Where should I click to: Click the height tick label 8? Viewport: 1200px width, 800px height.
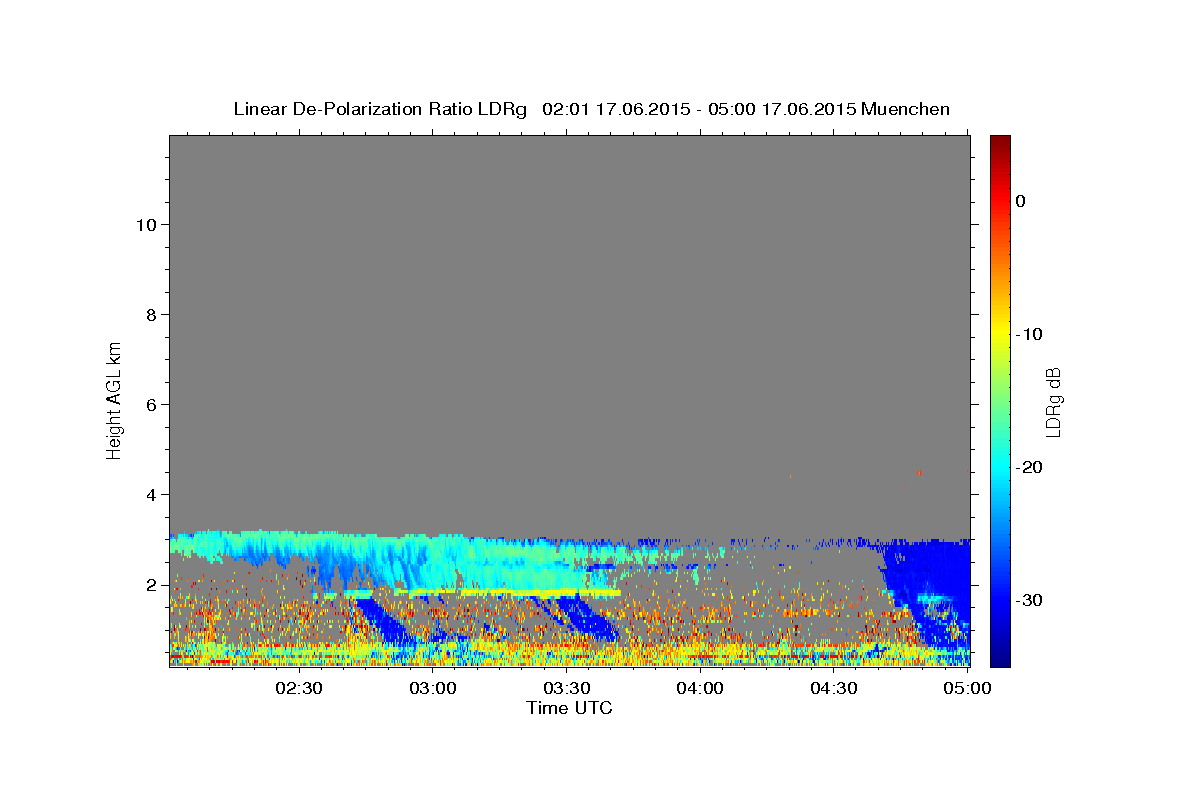[149, 314]
